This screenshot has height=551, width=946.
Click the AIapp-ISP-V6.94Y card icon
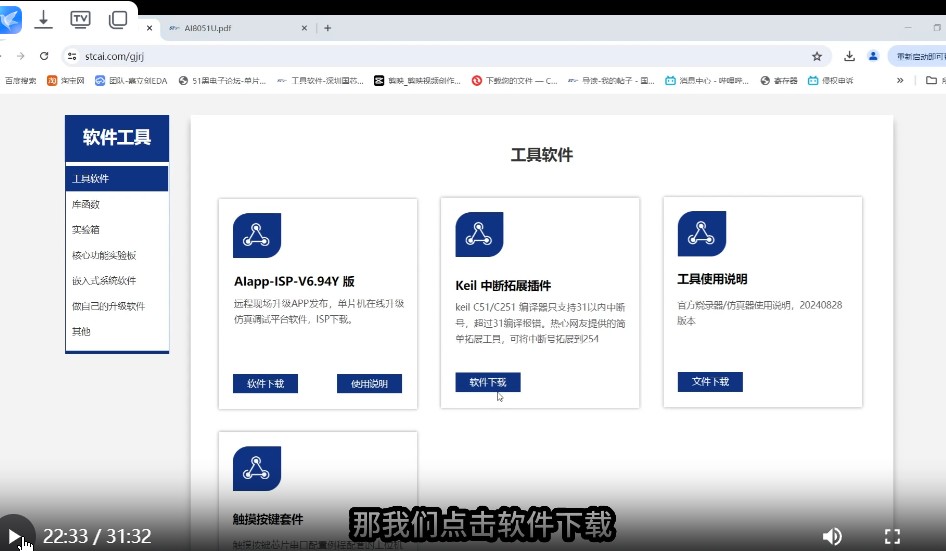(257, 235)
